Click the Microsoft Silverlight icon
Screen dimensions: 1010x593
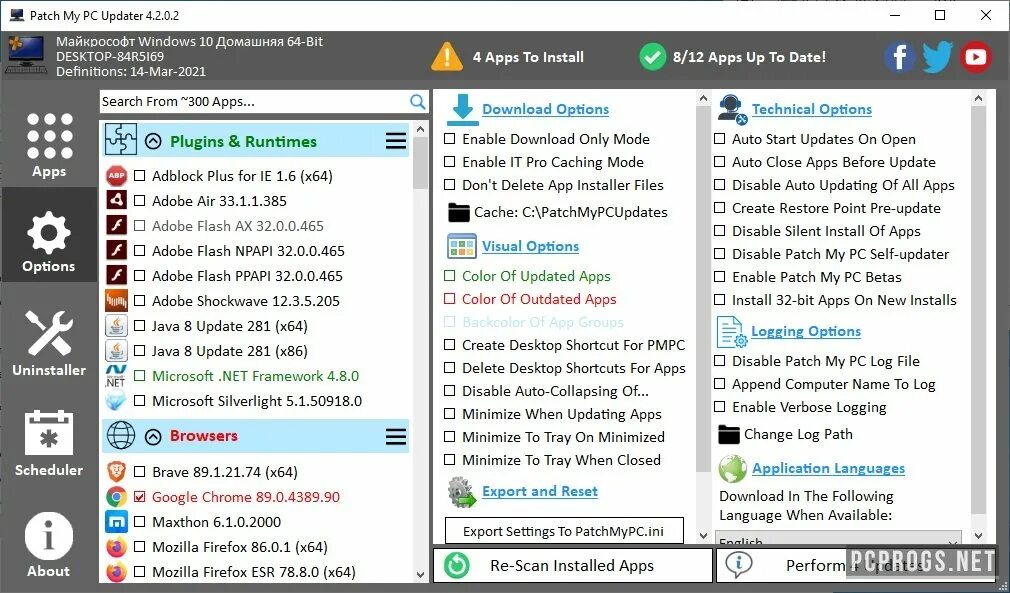coord(117,400)
